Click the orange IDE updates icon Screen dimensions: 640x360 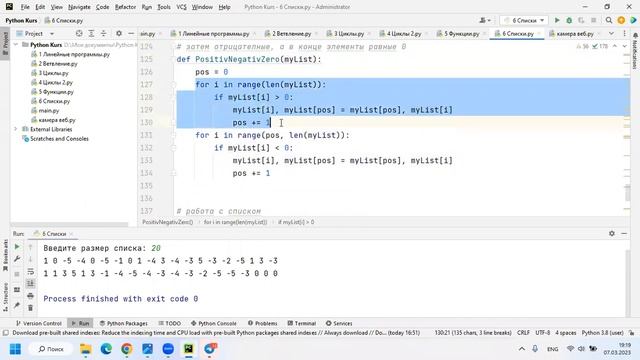pos(621,20)
